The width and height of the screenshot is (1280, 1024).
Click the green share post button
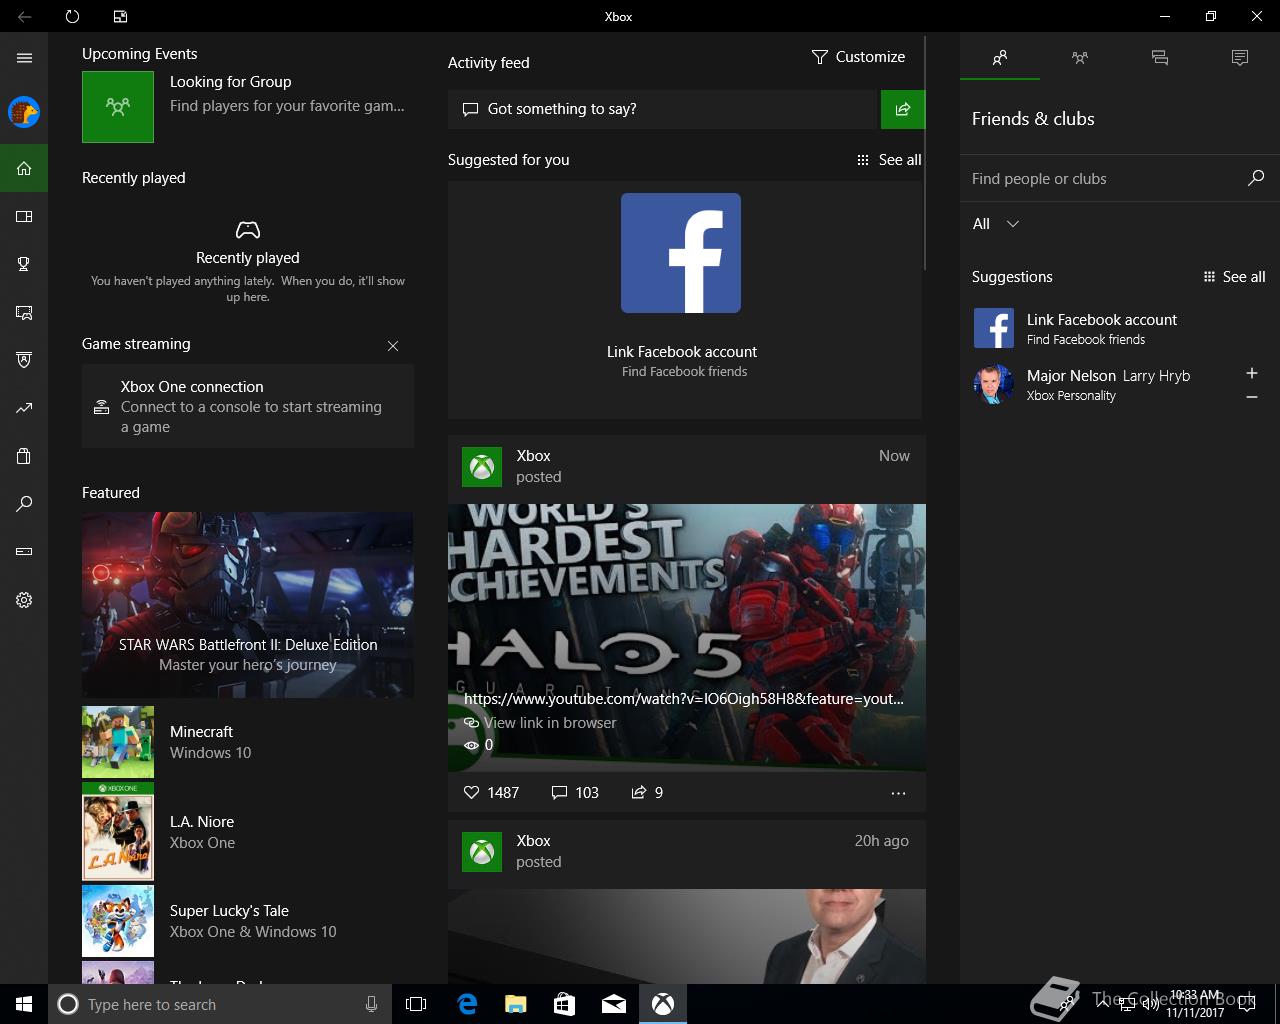(x=903, y=109)
